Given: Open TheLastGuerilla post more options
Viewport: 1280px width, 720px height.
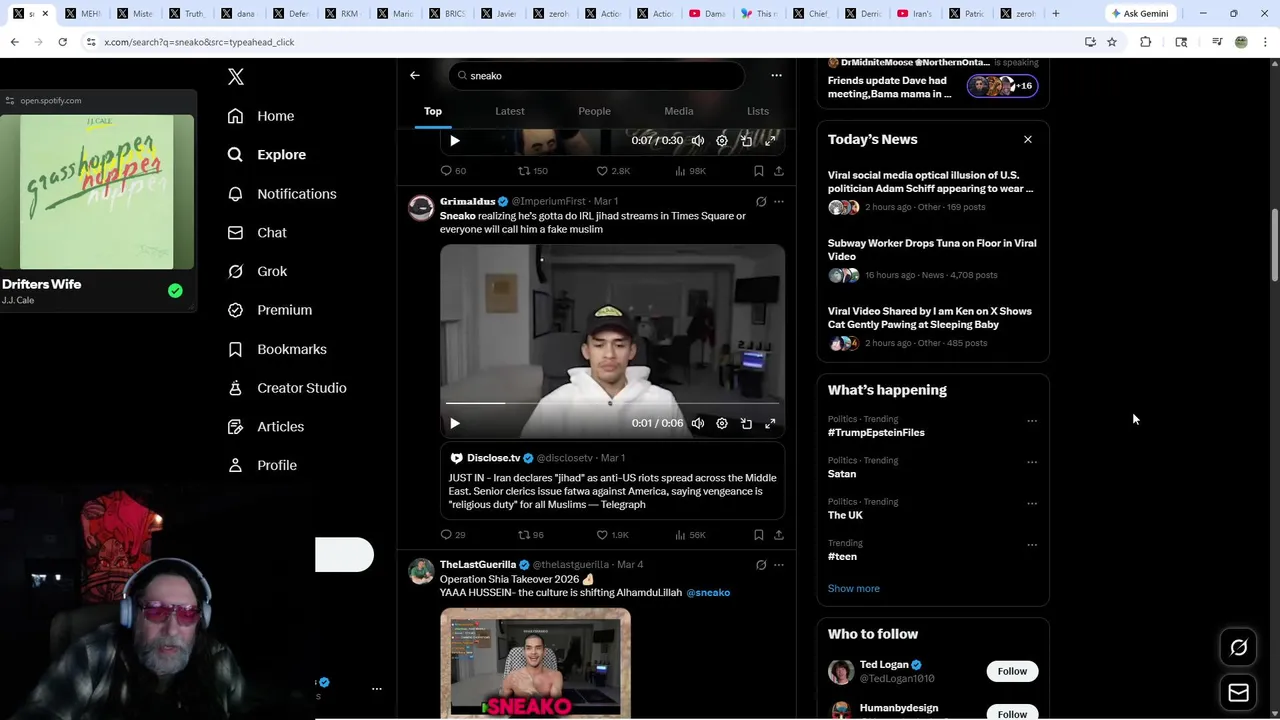Looking at the screenshot, I should tap(779, 565).
